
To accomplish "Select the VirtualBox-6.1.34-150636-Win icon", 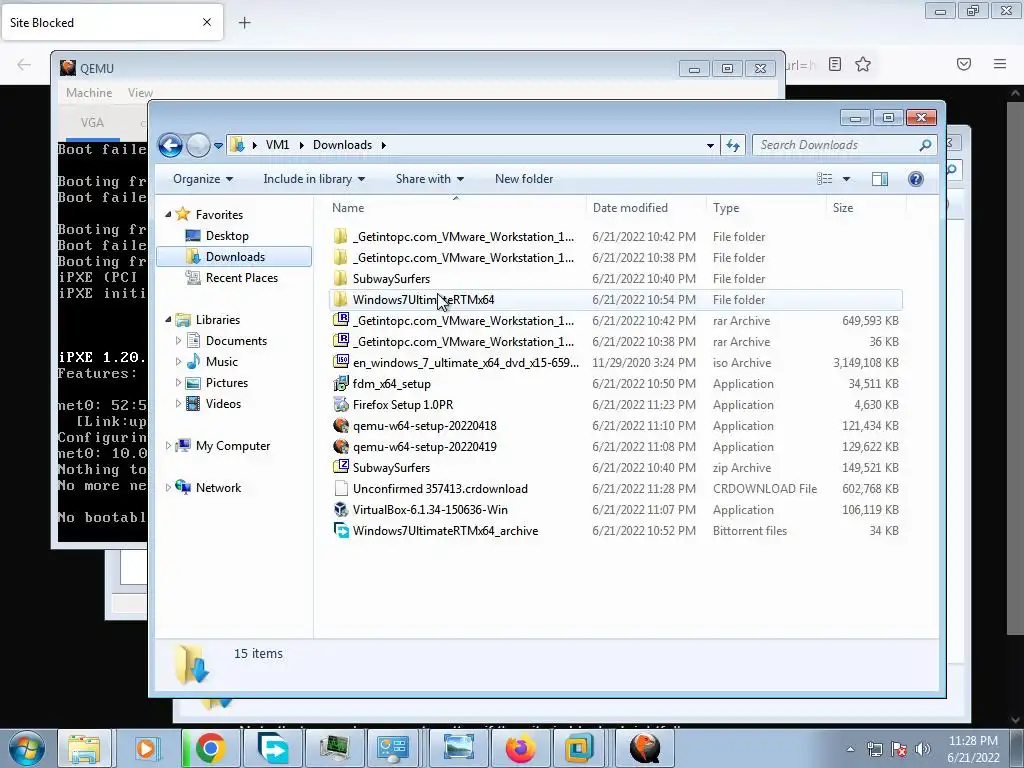I will tap(341, 509).
